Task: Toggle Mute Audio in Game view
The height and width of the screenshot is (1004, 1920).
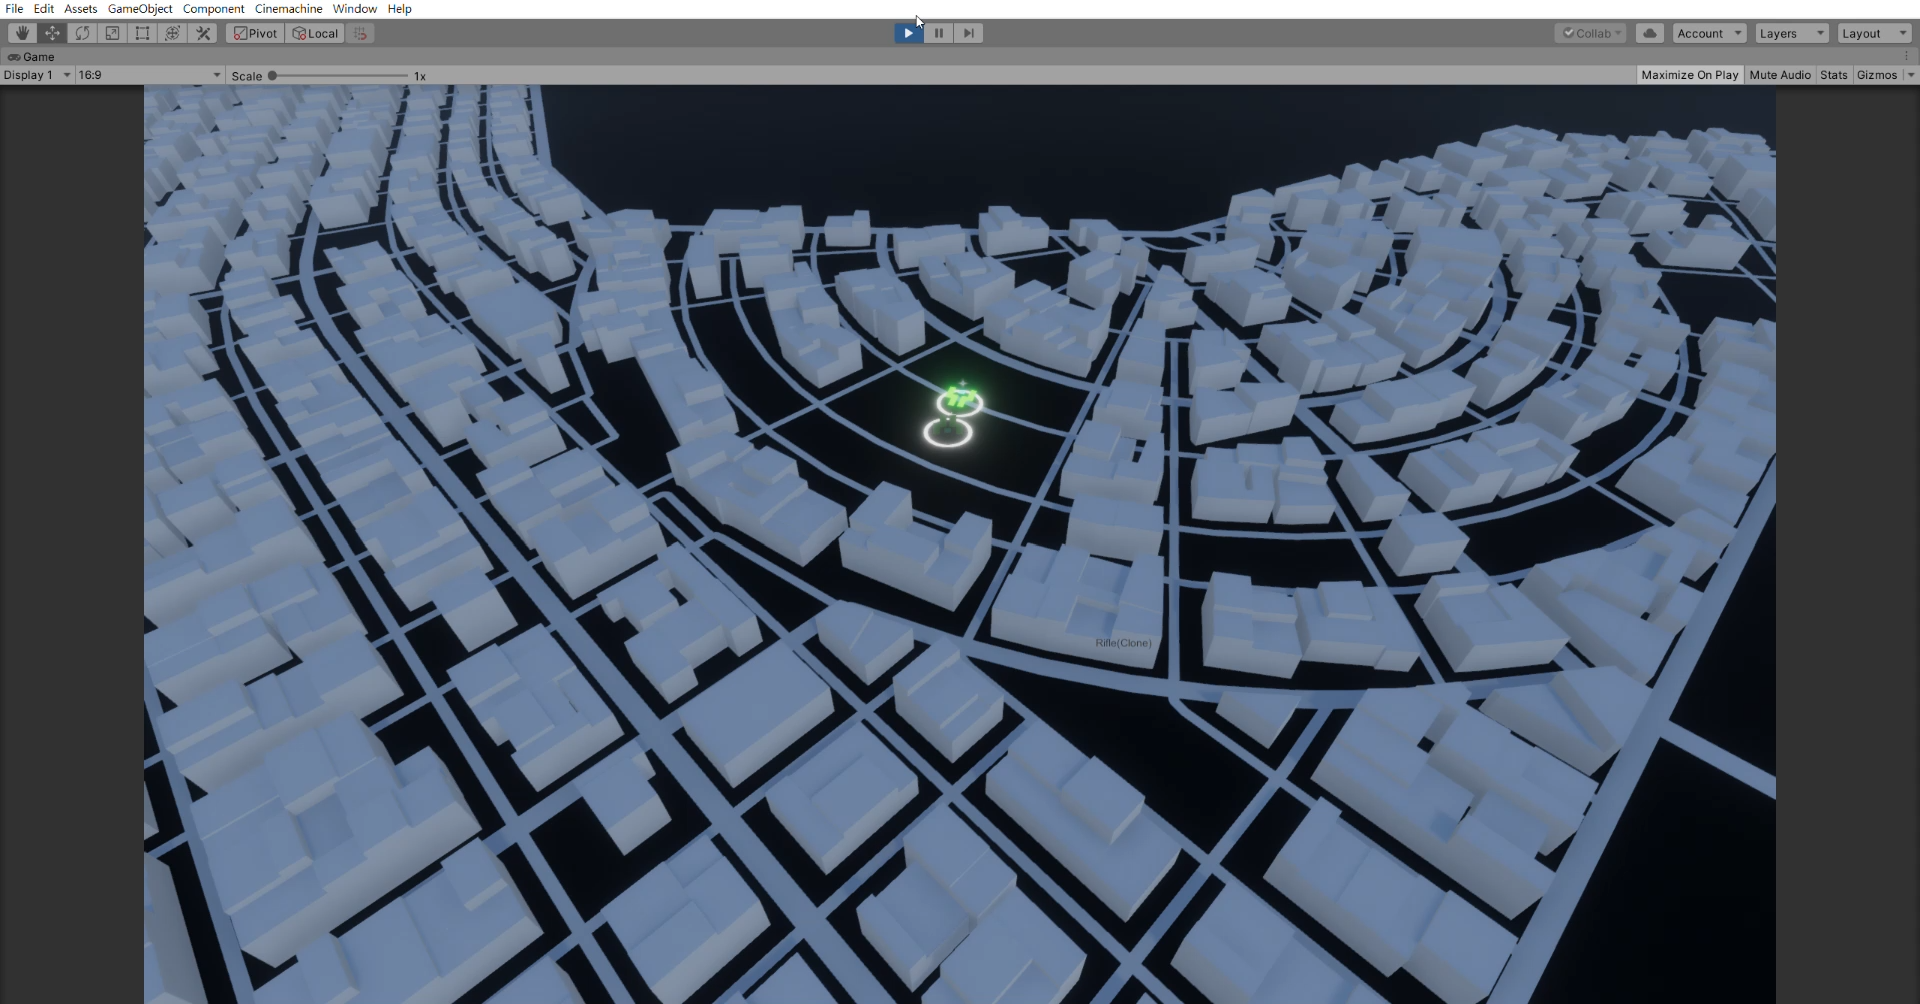Action: [1779, 75]
